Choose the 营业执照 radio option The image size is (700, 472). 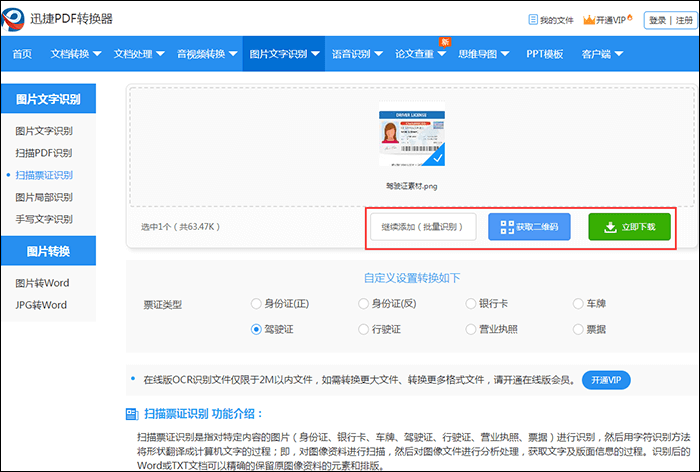[x=471, y=328]
